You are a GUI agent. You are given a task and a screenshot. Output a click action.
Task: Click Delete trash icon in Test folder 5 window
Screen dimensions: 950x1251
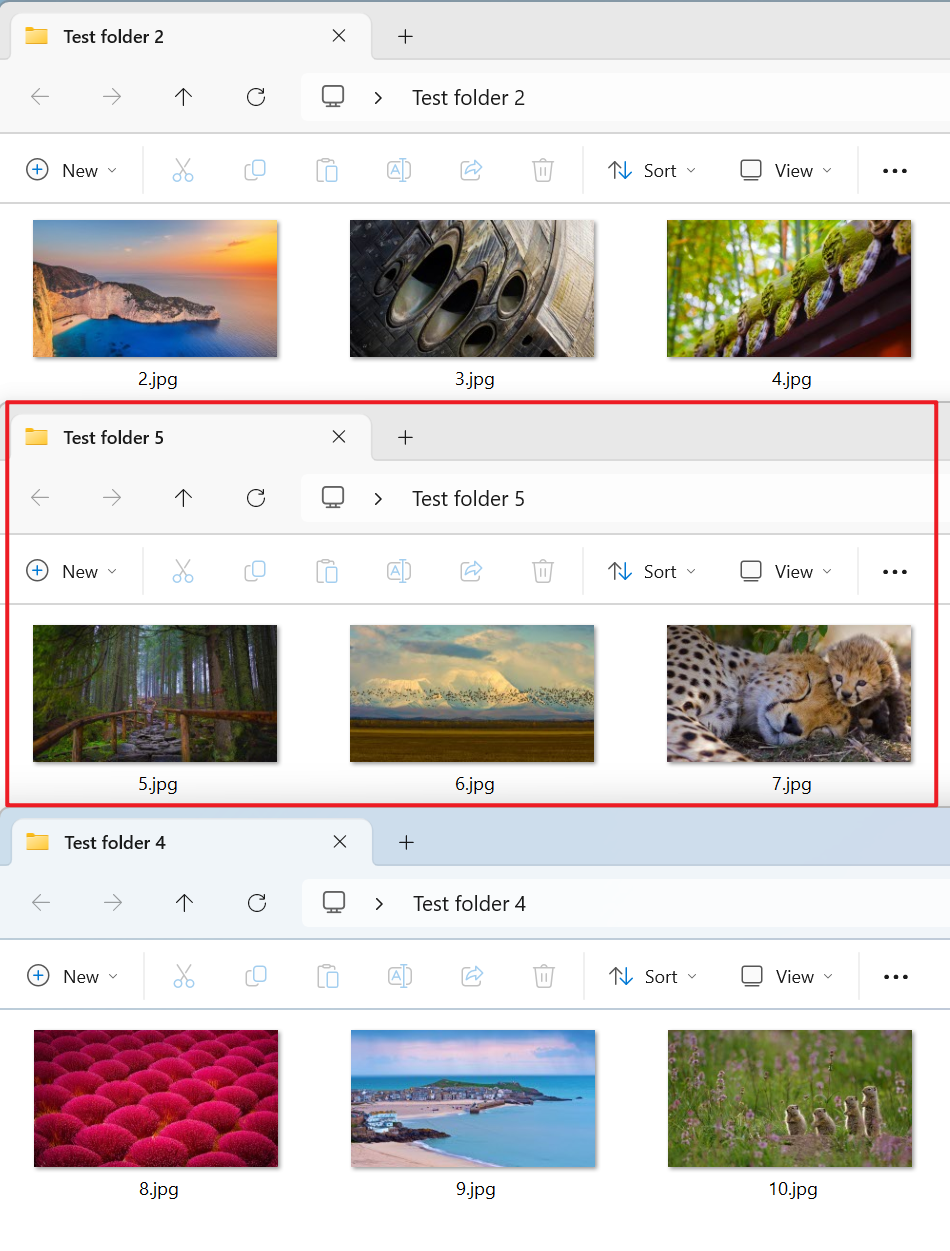coord(542,571)
